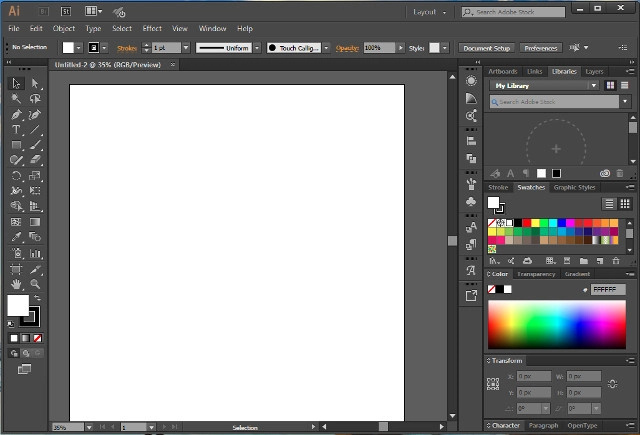Screen dimensions: 640x435
Task: Pick the red swatch in Swatches panel
Action: pyautogui.click(x=524, y=223)
